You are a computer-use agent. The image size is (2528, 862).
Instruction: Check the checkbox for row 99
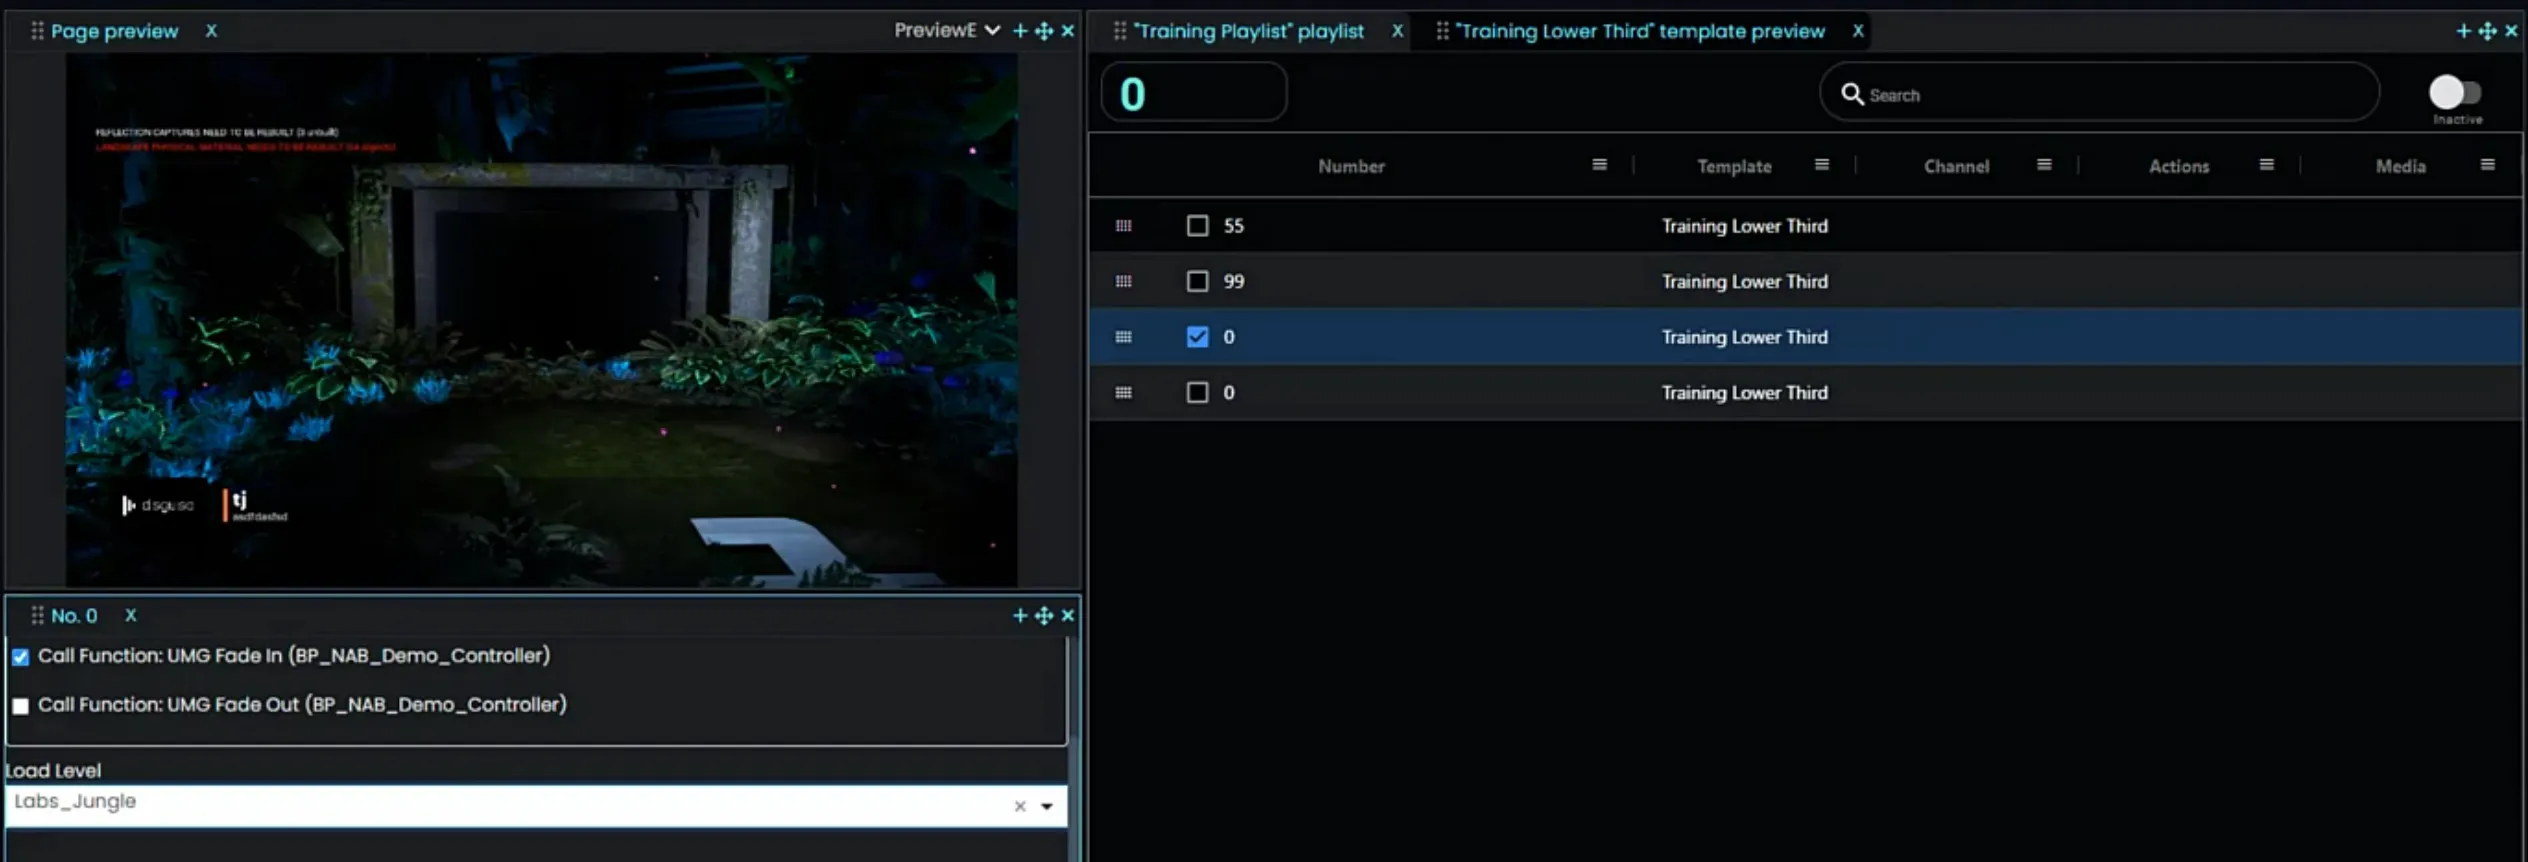(1197, 281)
